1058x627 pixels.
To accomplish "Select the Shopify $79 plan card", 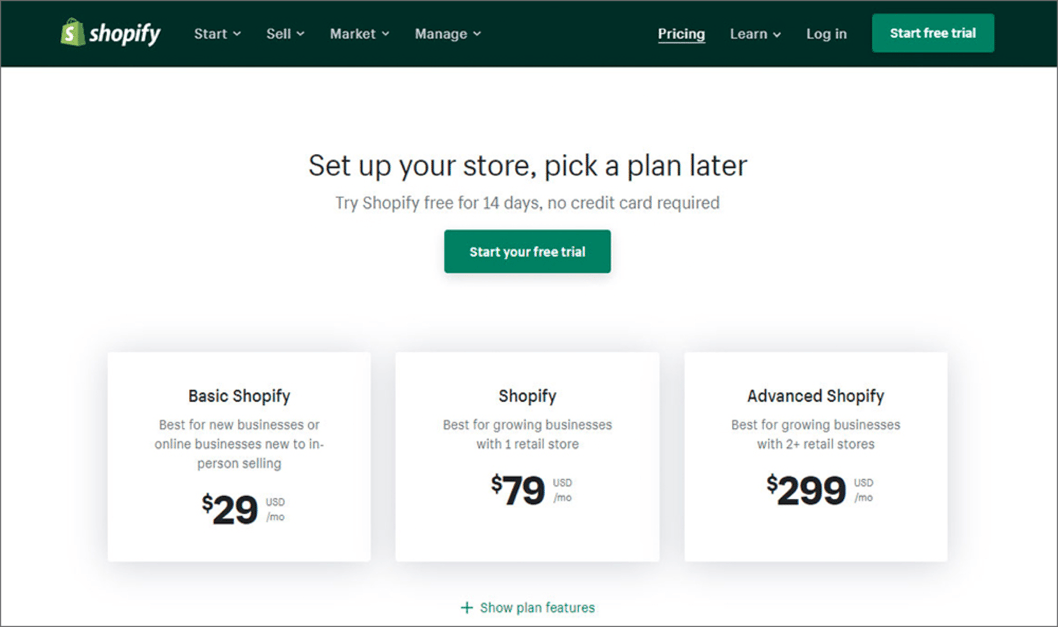I will pyautogui.click(x=527, y=456).
